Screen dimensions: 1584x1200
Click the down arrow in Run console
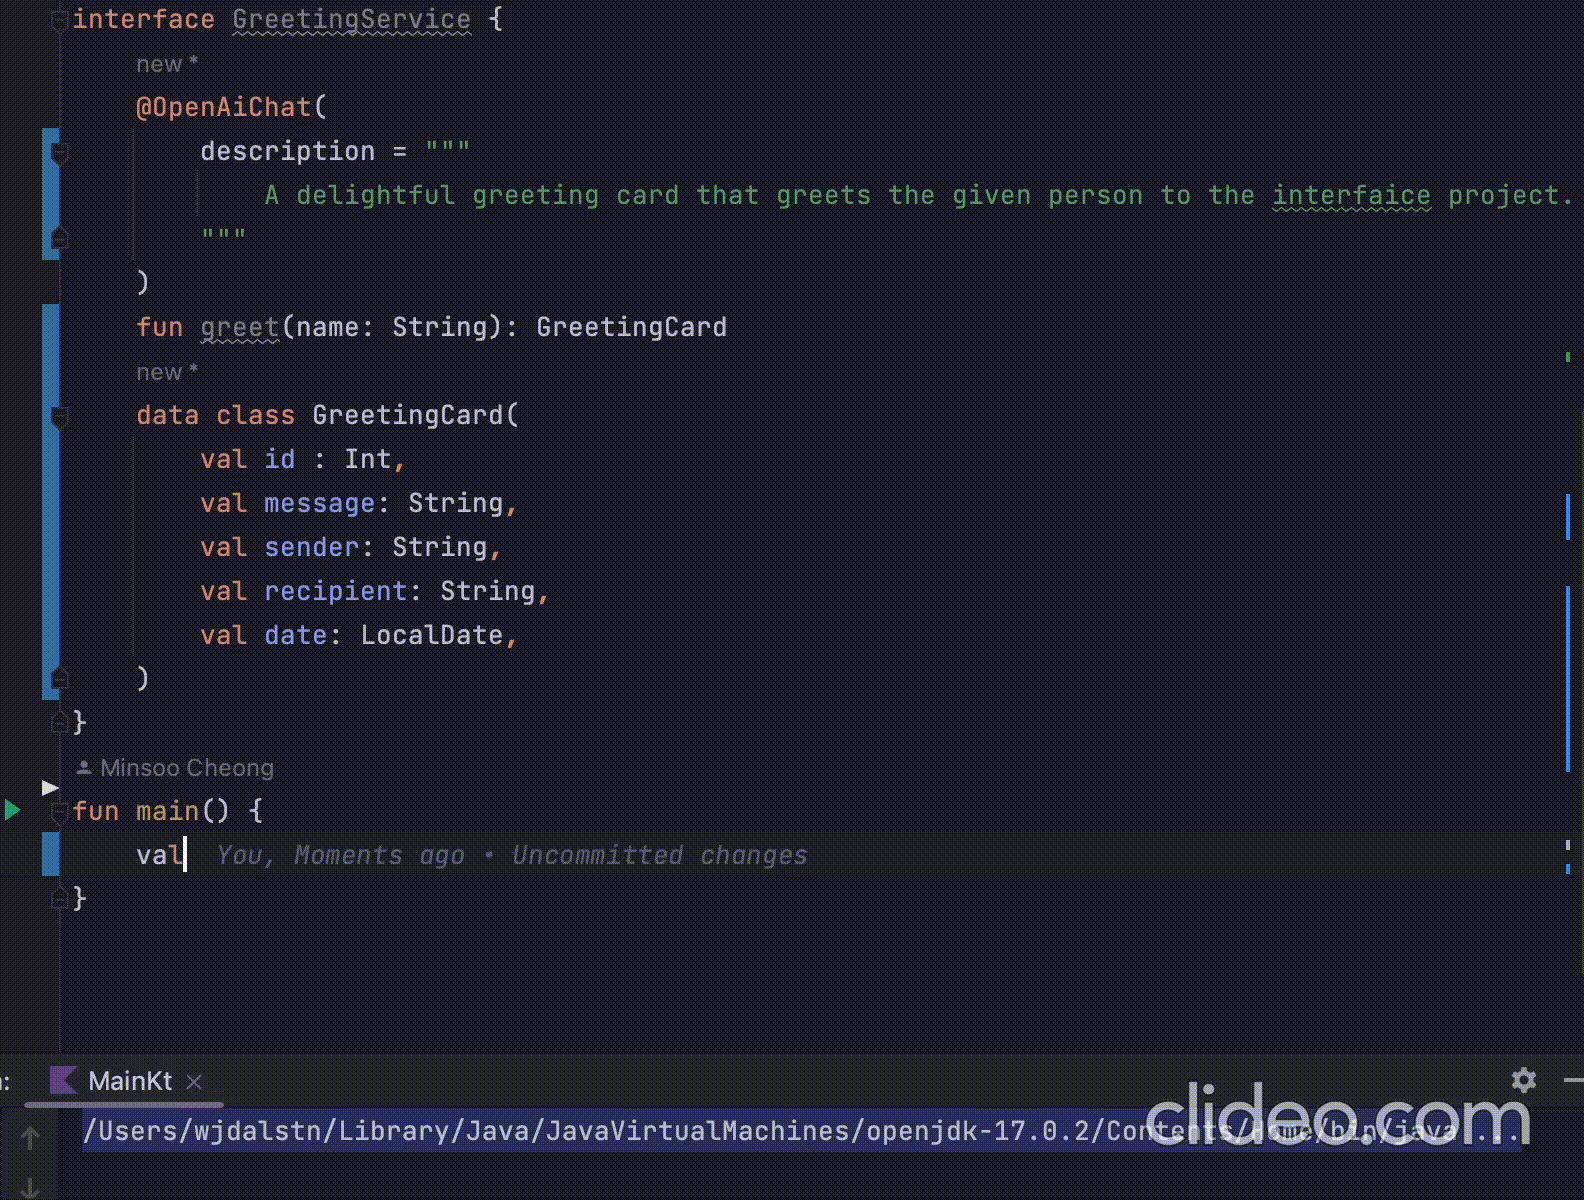pyautogui.click(x=30, y=1188)
